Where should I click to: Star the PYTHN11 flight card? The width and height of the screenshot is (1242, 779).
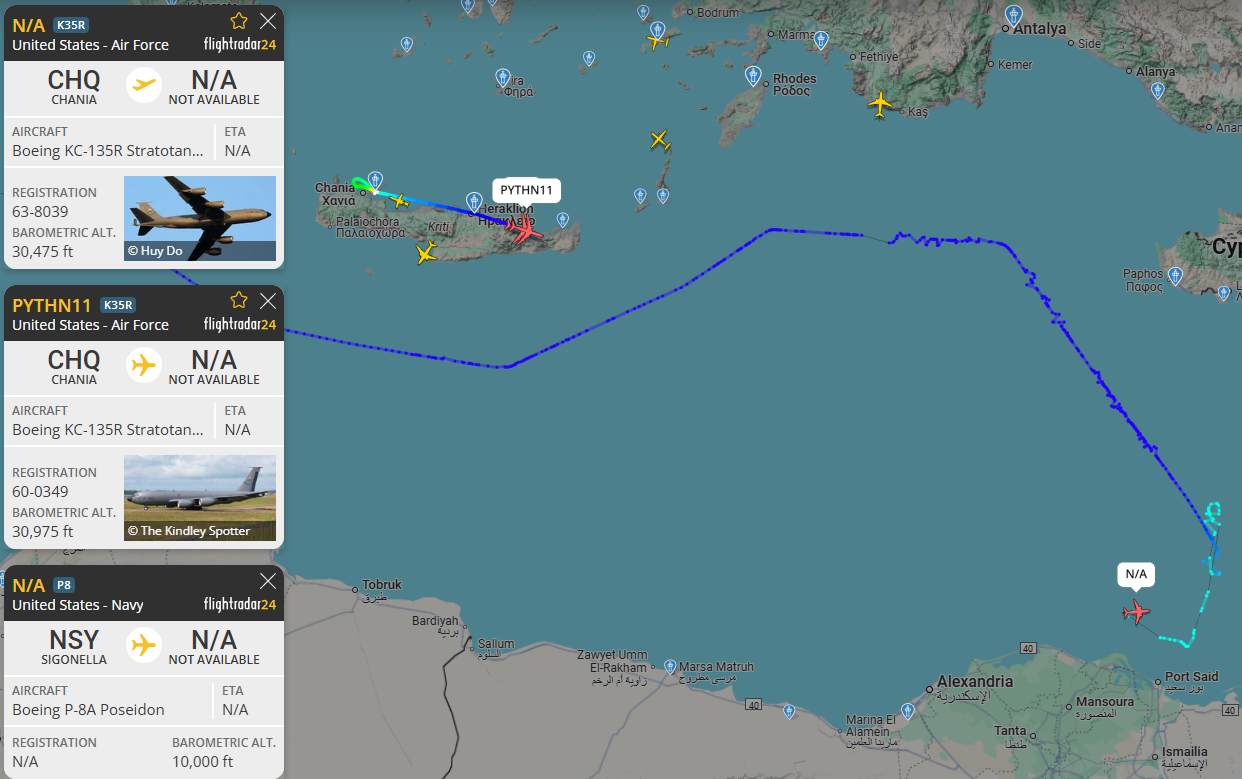tap(239, 300)
